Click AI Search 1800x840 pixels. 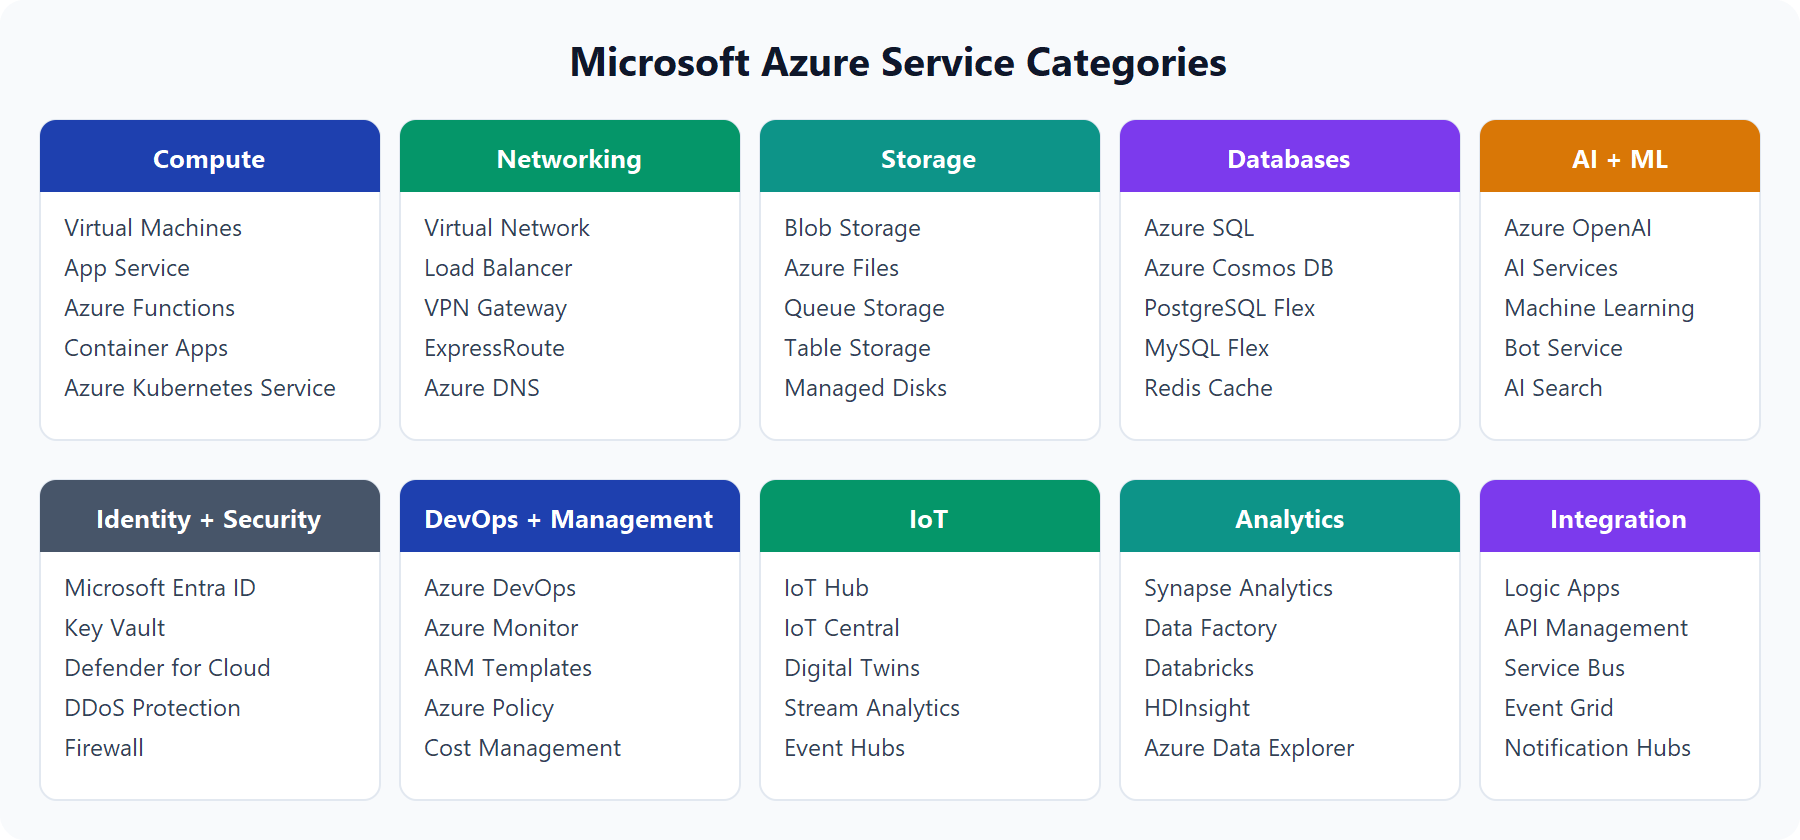[1553, 388]
